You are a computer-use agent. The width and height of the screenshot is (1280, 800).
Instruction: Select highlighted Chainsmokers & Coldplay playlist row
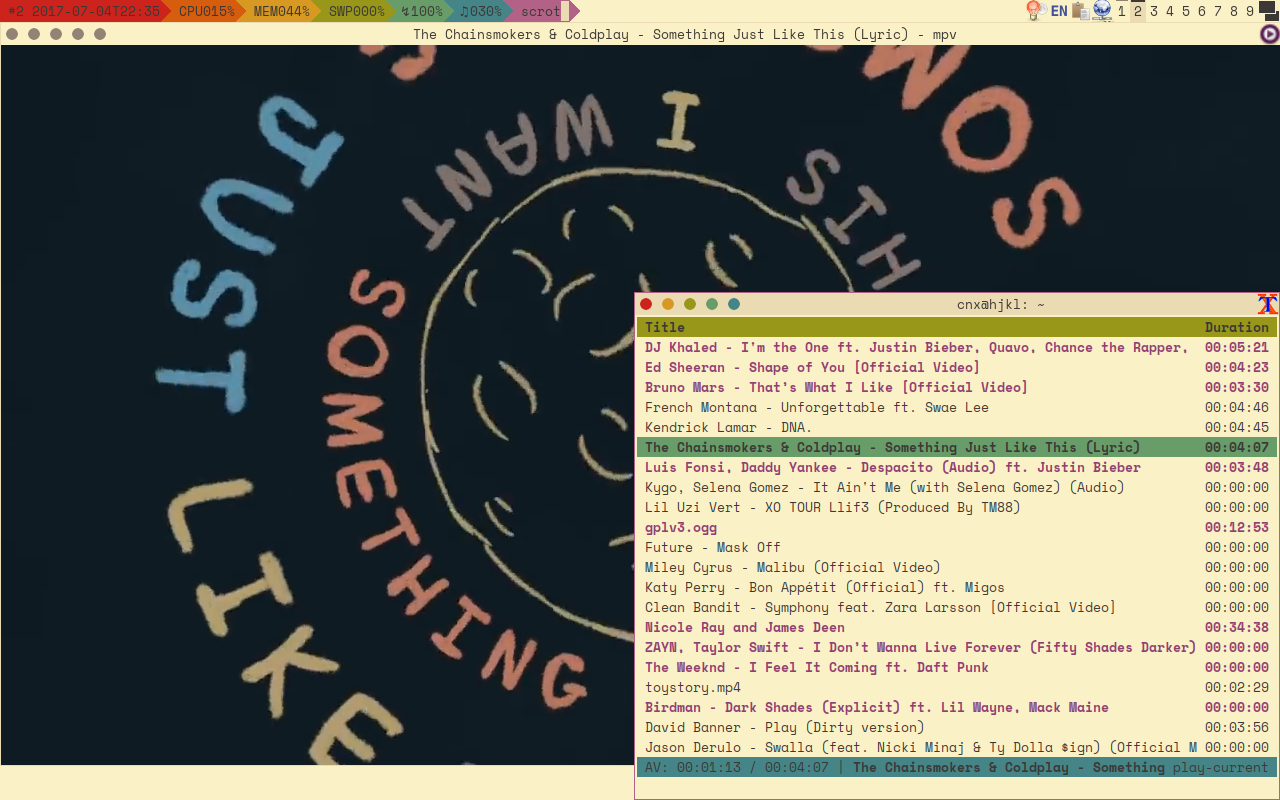coord(957,447)
